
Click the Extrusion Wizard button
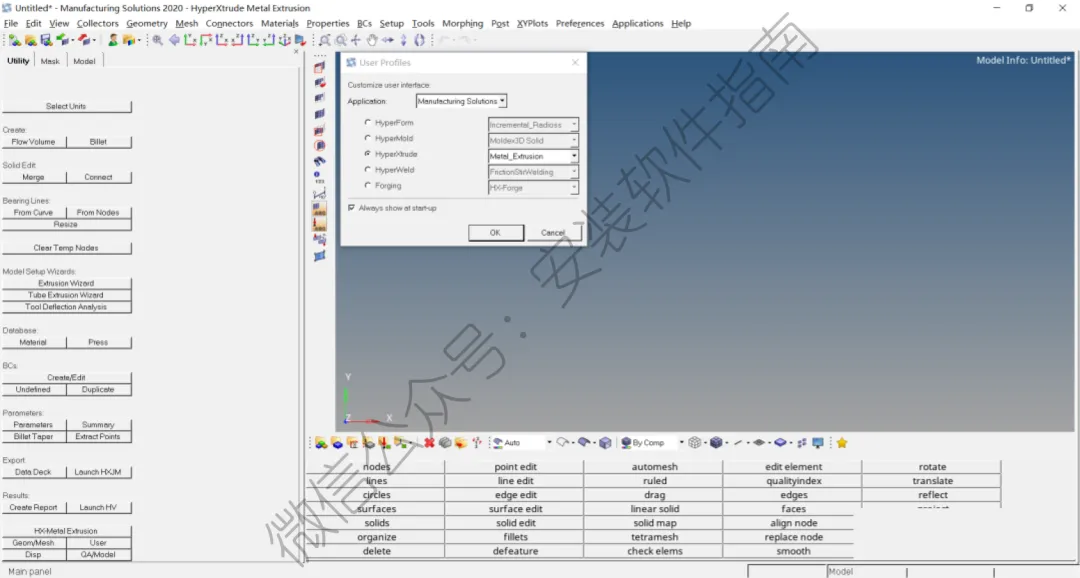tap(66, 283)
